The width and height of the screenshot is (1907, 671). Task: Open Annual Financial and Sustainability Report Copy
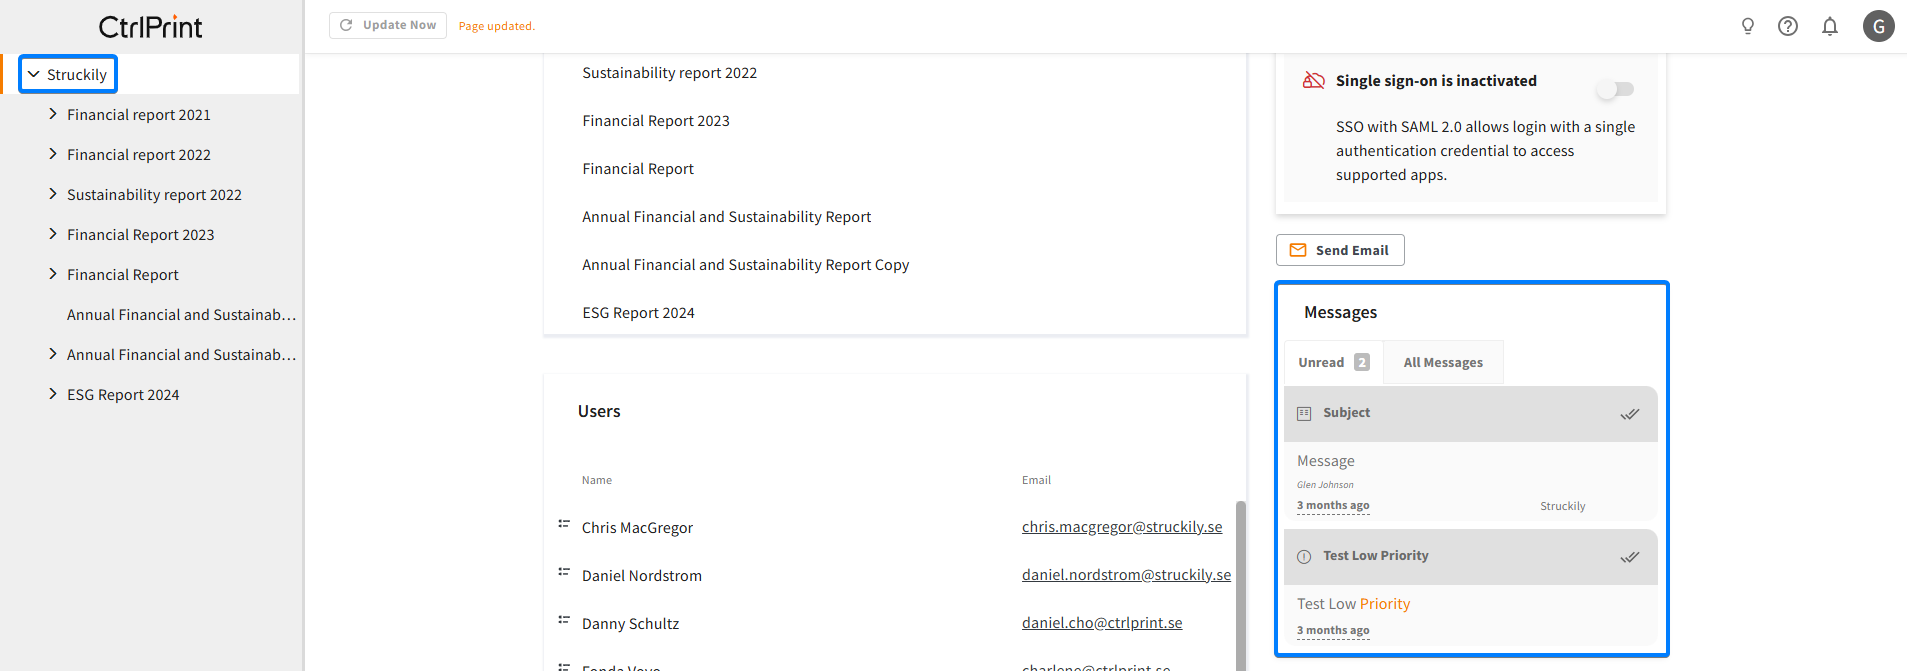coord(746,265)
